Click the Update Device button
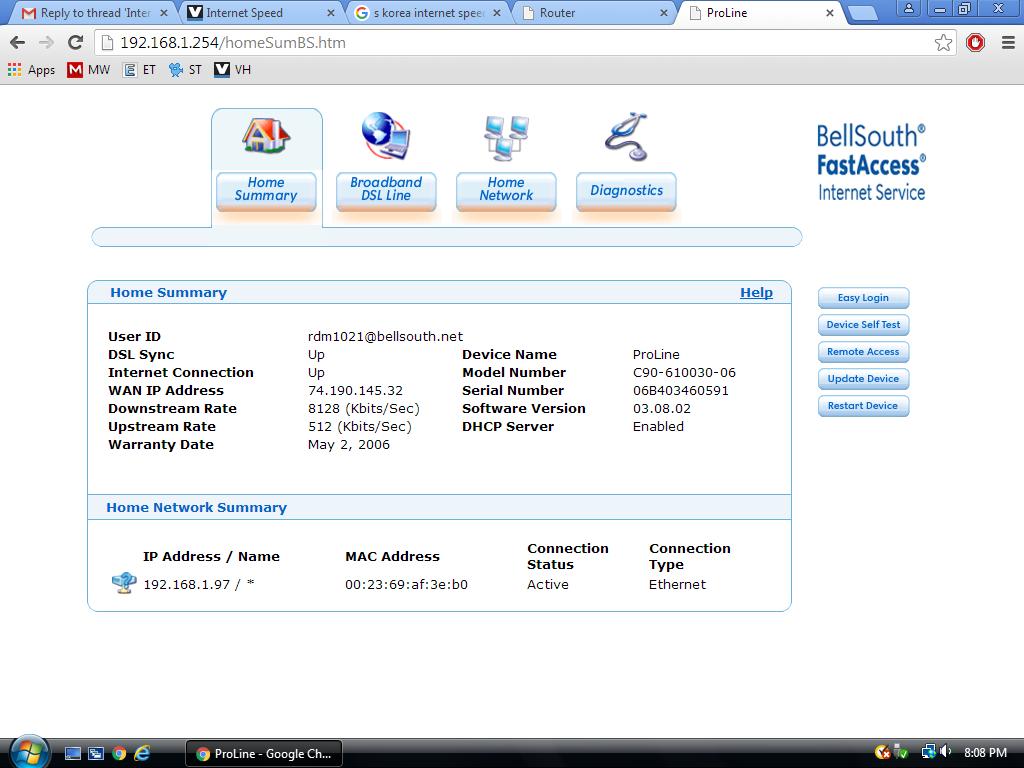The width and height of the screenshot is (1024, 768). click(863, 379)
